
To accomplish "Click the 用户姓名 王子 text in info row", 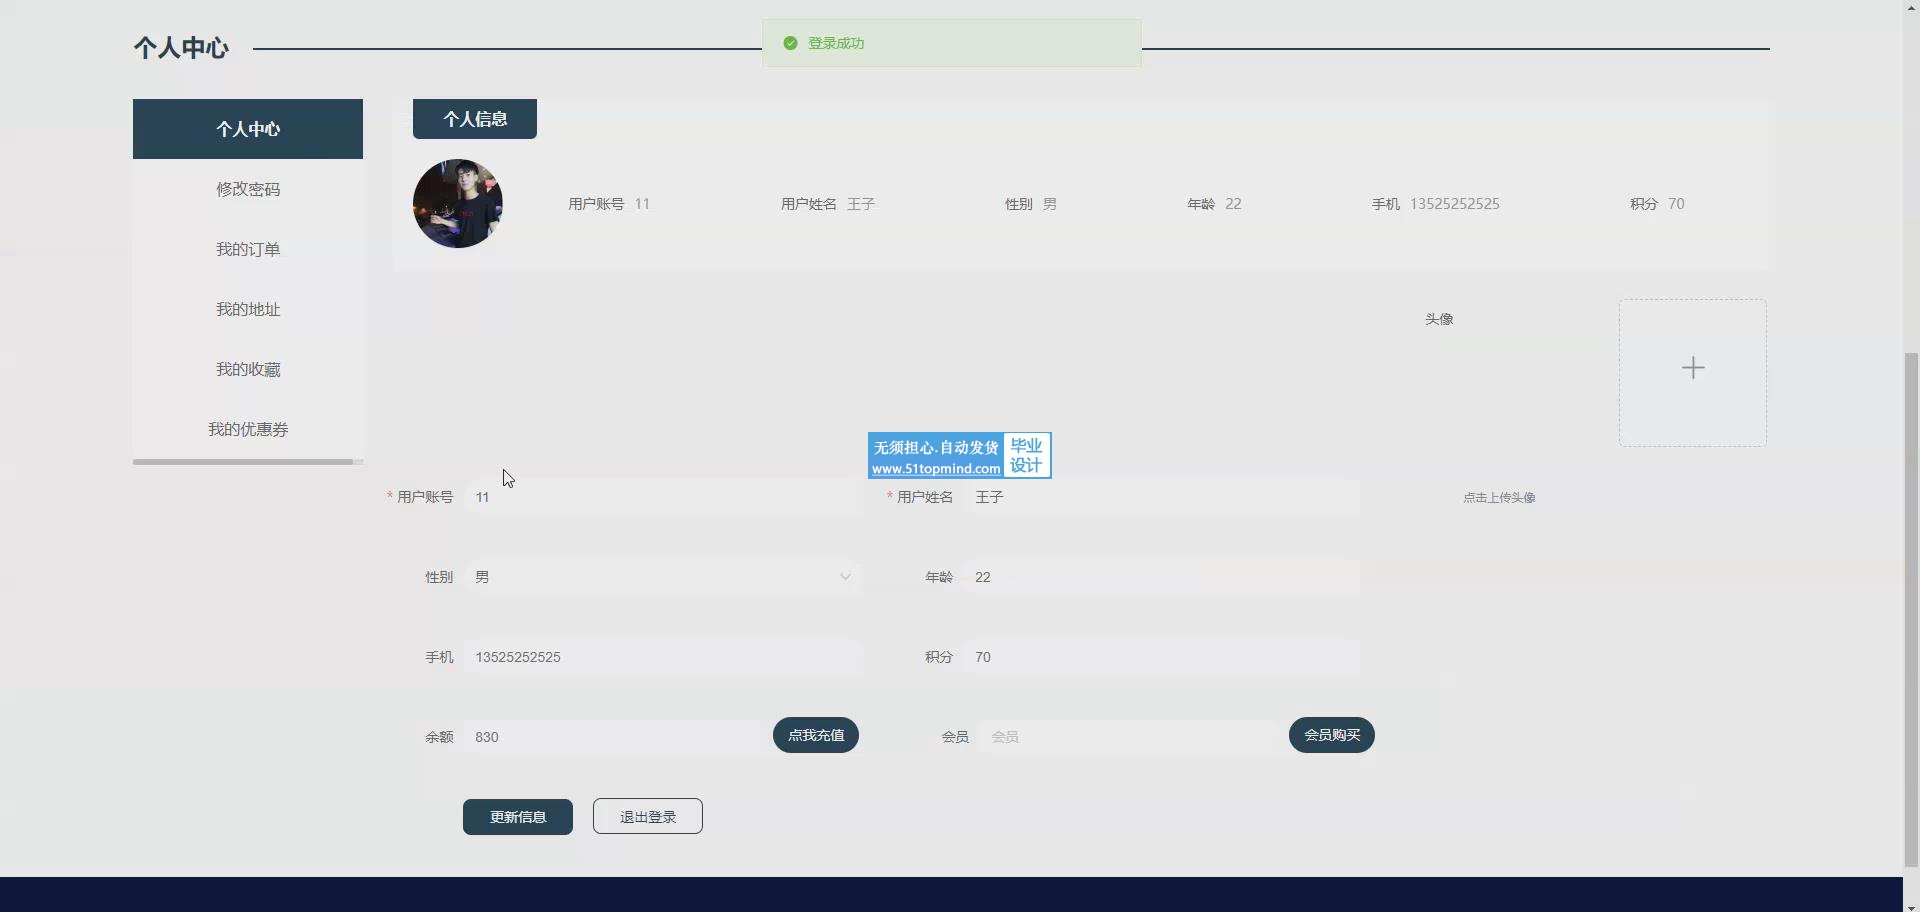I will pos(828,204).
